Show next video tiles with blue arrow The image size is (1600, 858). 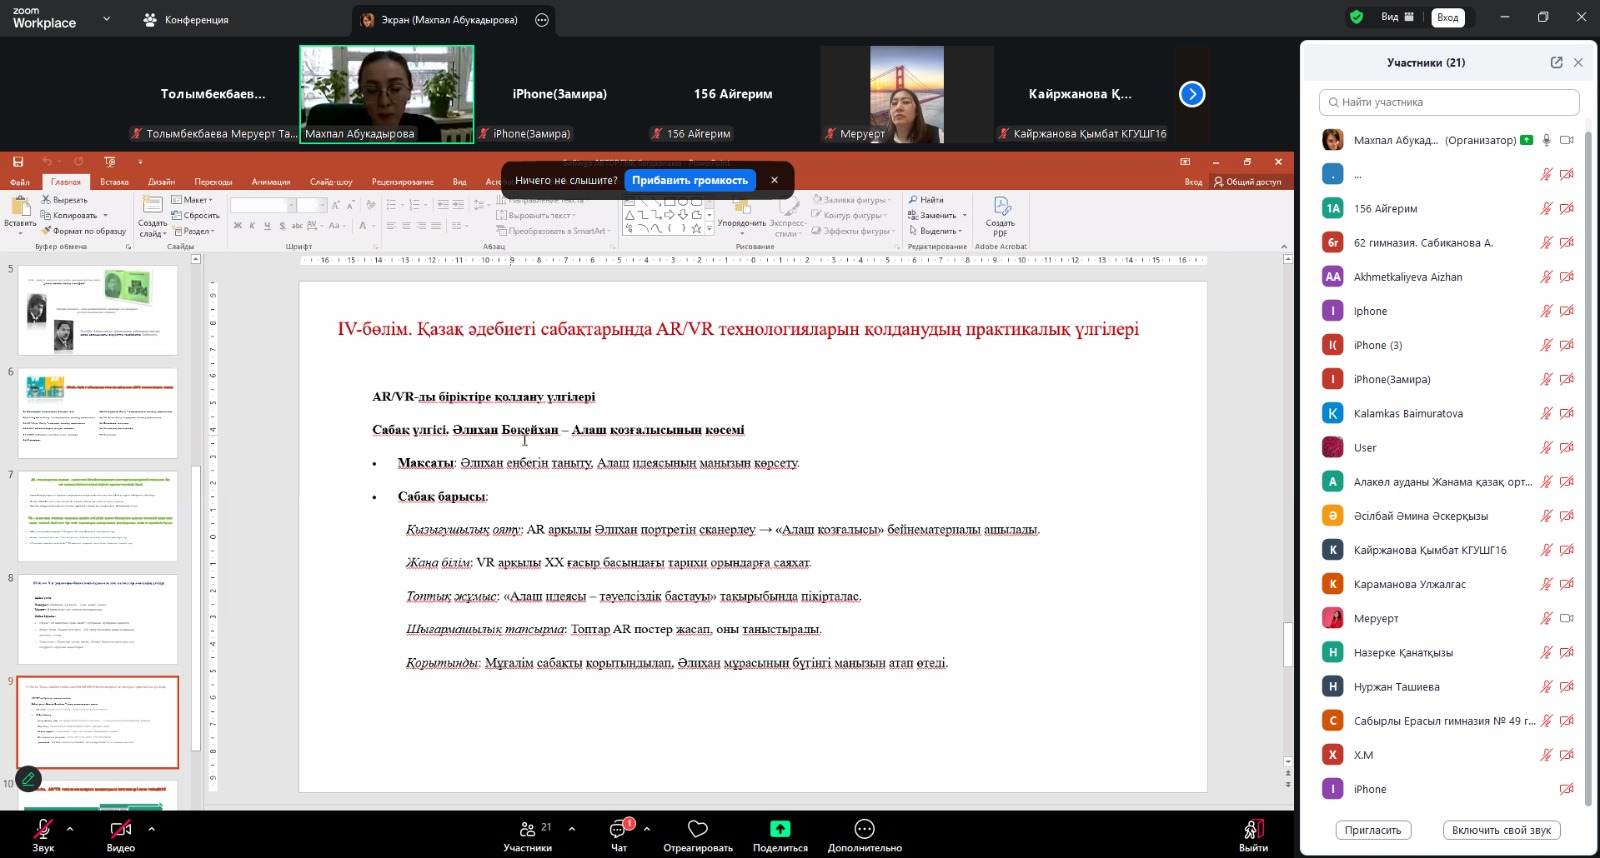(1192, 94)
